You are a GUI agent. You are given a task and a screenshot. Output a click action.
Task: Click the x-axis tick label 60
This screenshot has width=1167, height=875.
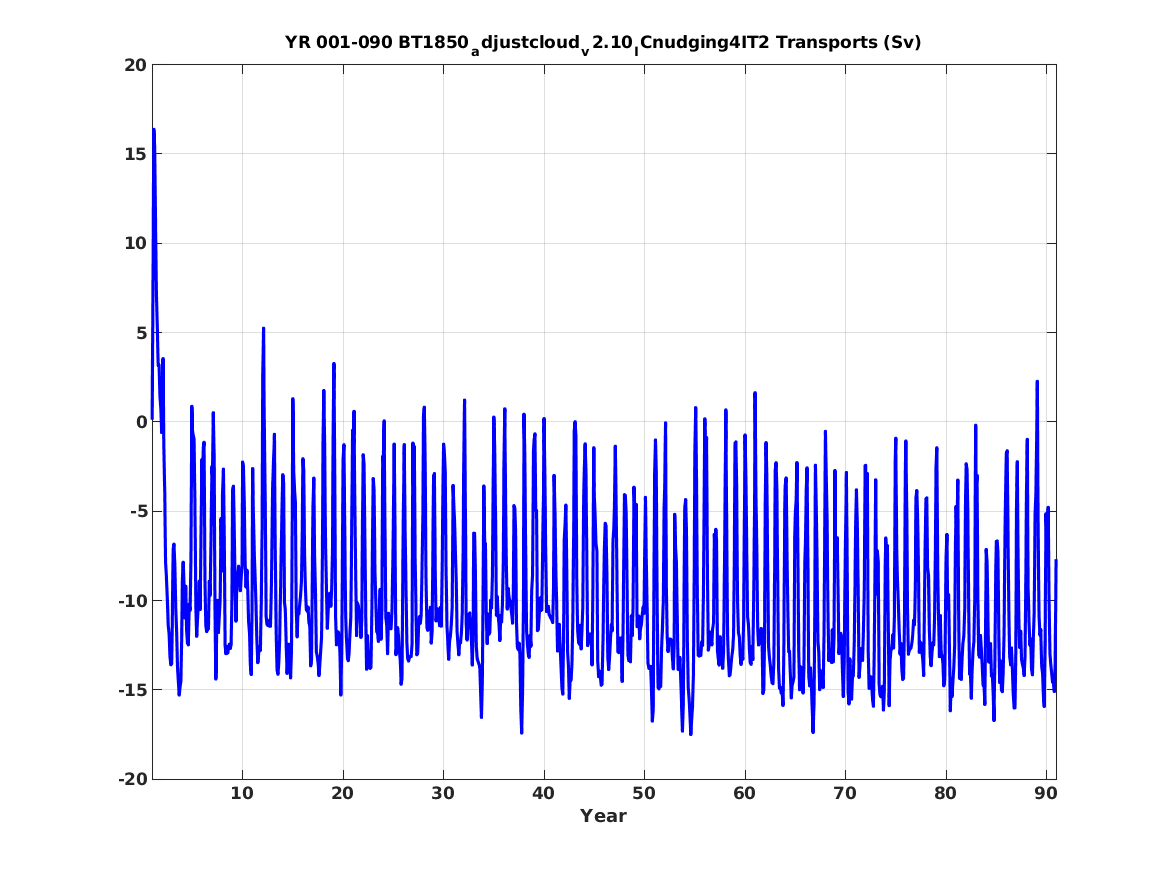click(744, 793)
